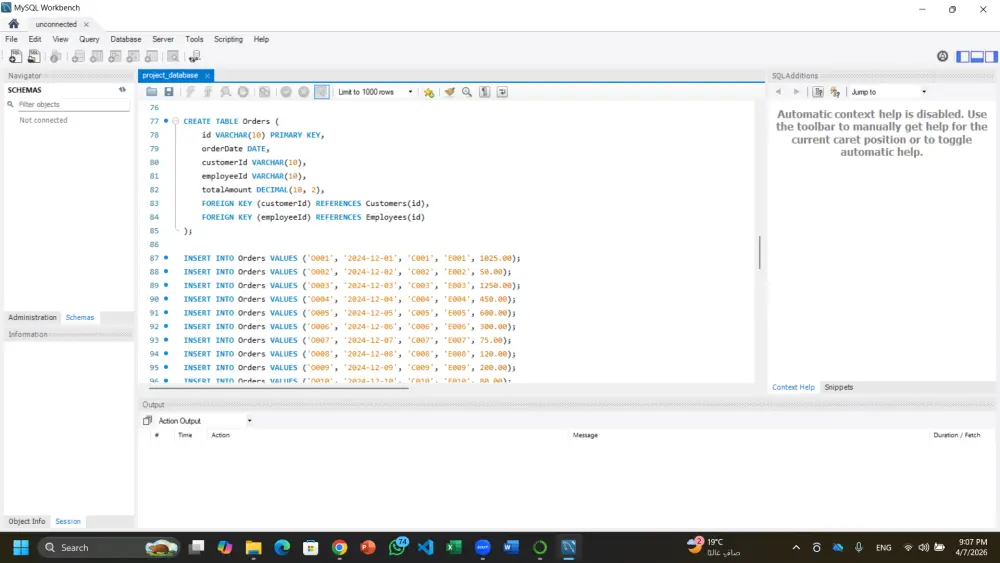1000x563 pixels.
Task: Toggle bottom output panel visibility
Action: [x=977, y=57]
